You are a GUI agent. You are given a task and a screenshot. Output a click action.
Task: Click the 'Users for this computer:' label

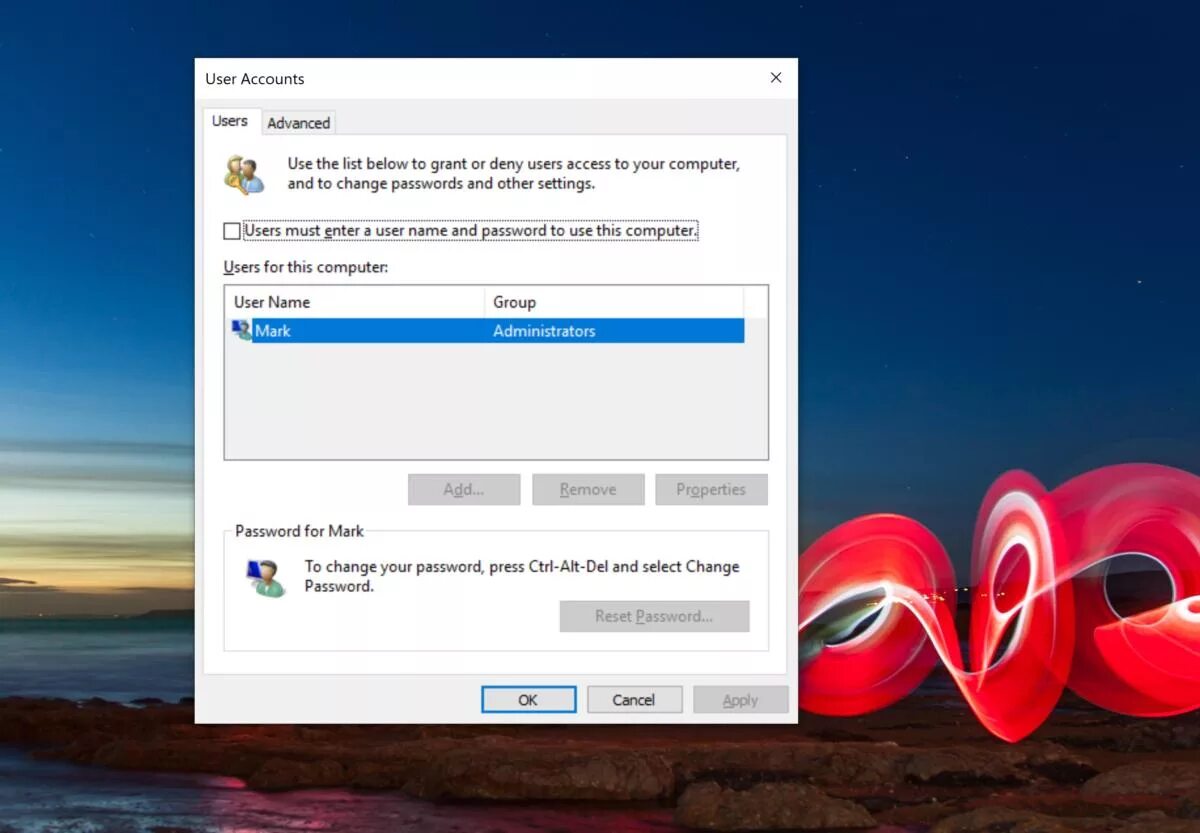point(306,268)
